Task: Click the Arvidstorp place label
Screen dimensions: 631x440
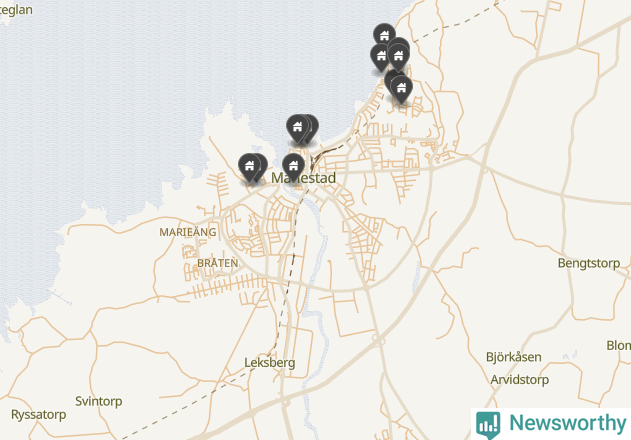Action: [520, 380]
